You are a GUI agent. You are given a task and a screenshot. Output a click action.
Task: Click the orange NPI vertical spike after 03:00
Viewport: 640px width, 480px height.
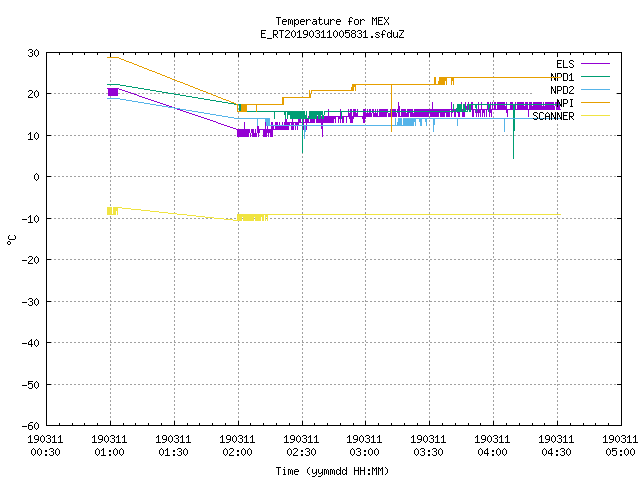coord(391,108)
